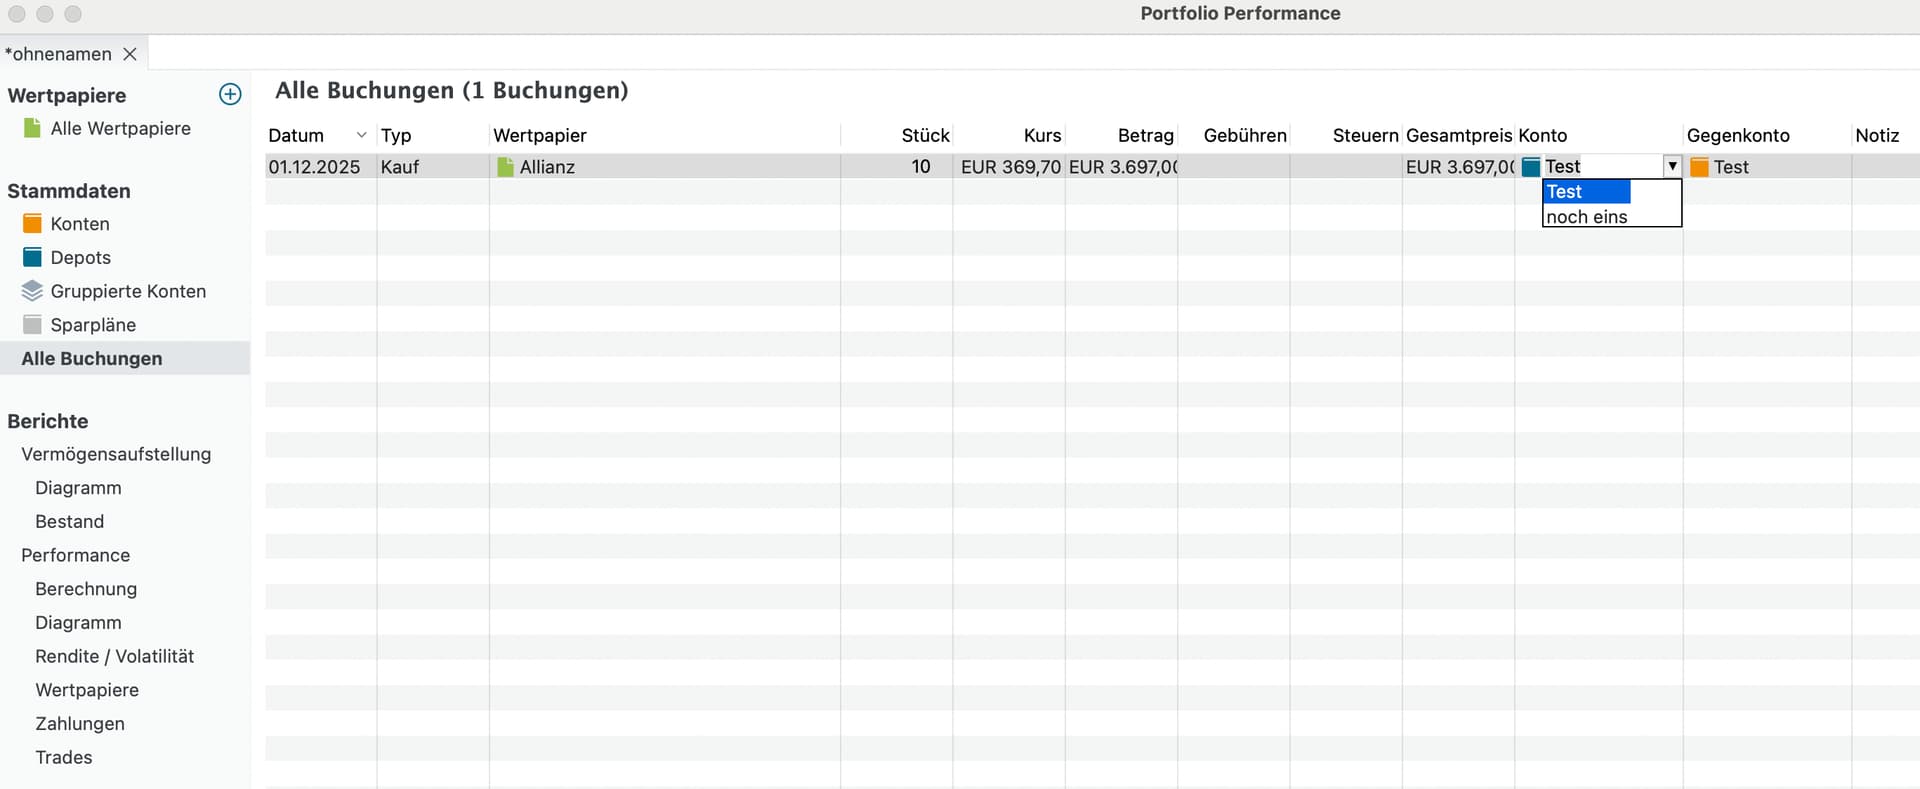Click the gray Sparpläne icon
Viewport: 1920px width, 789px height.
coord(32,325)
